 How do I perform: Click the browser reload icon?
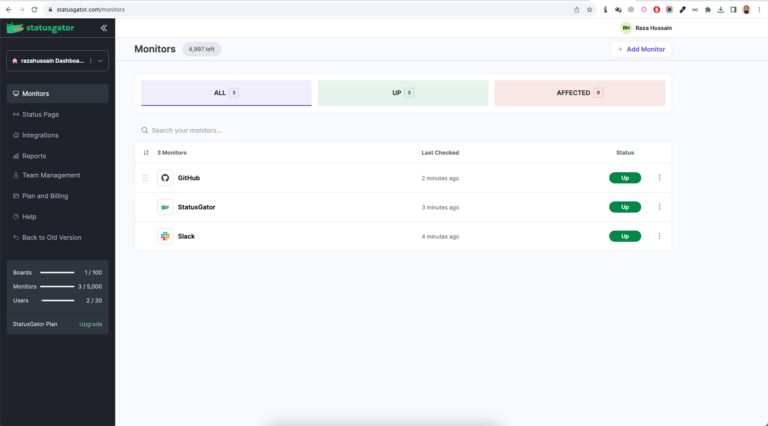tap(36, 9)
